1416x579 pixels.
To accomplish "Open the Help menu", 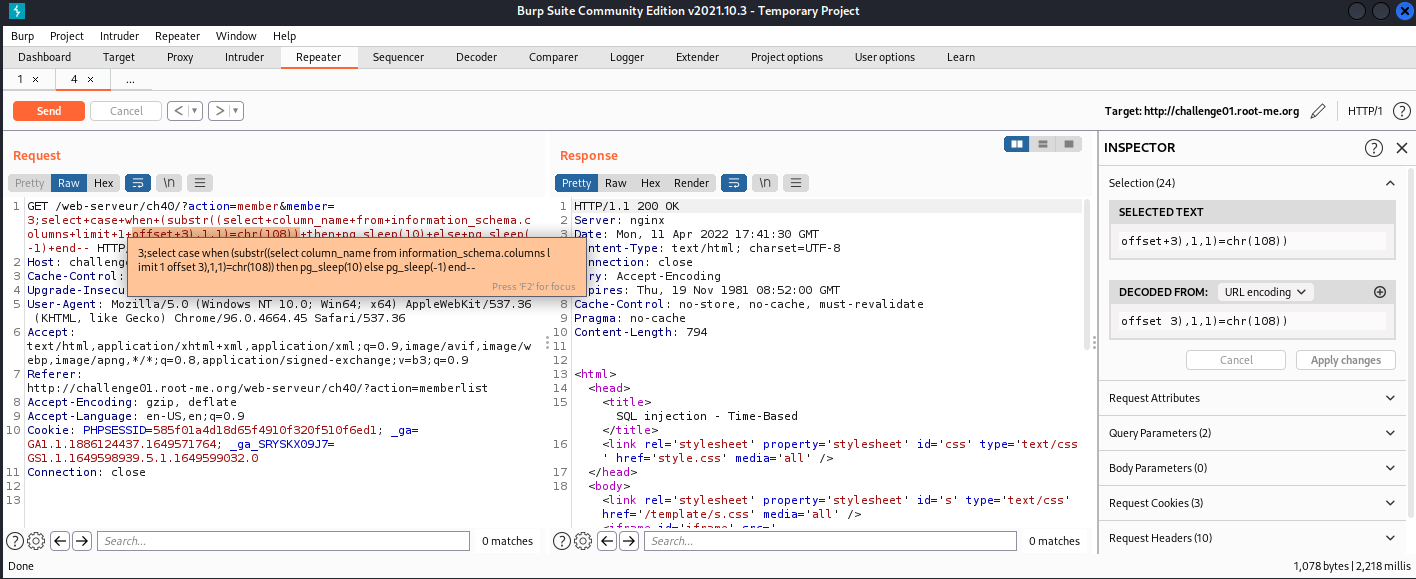I will (x=284, y=36).
